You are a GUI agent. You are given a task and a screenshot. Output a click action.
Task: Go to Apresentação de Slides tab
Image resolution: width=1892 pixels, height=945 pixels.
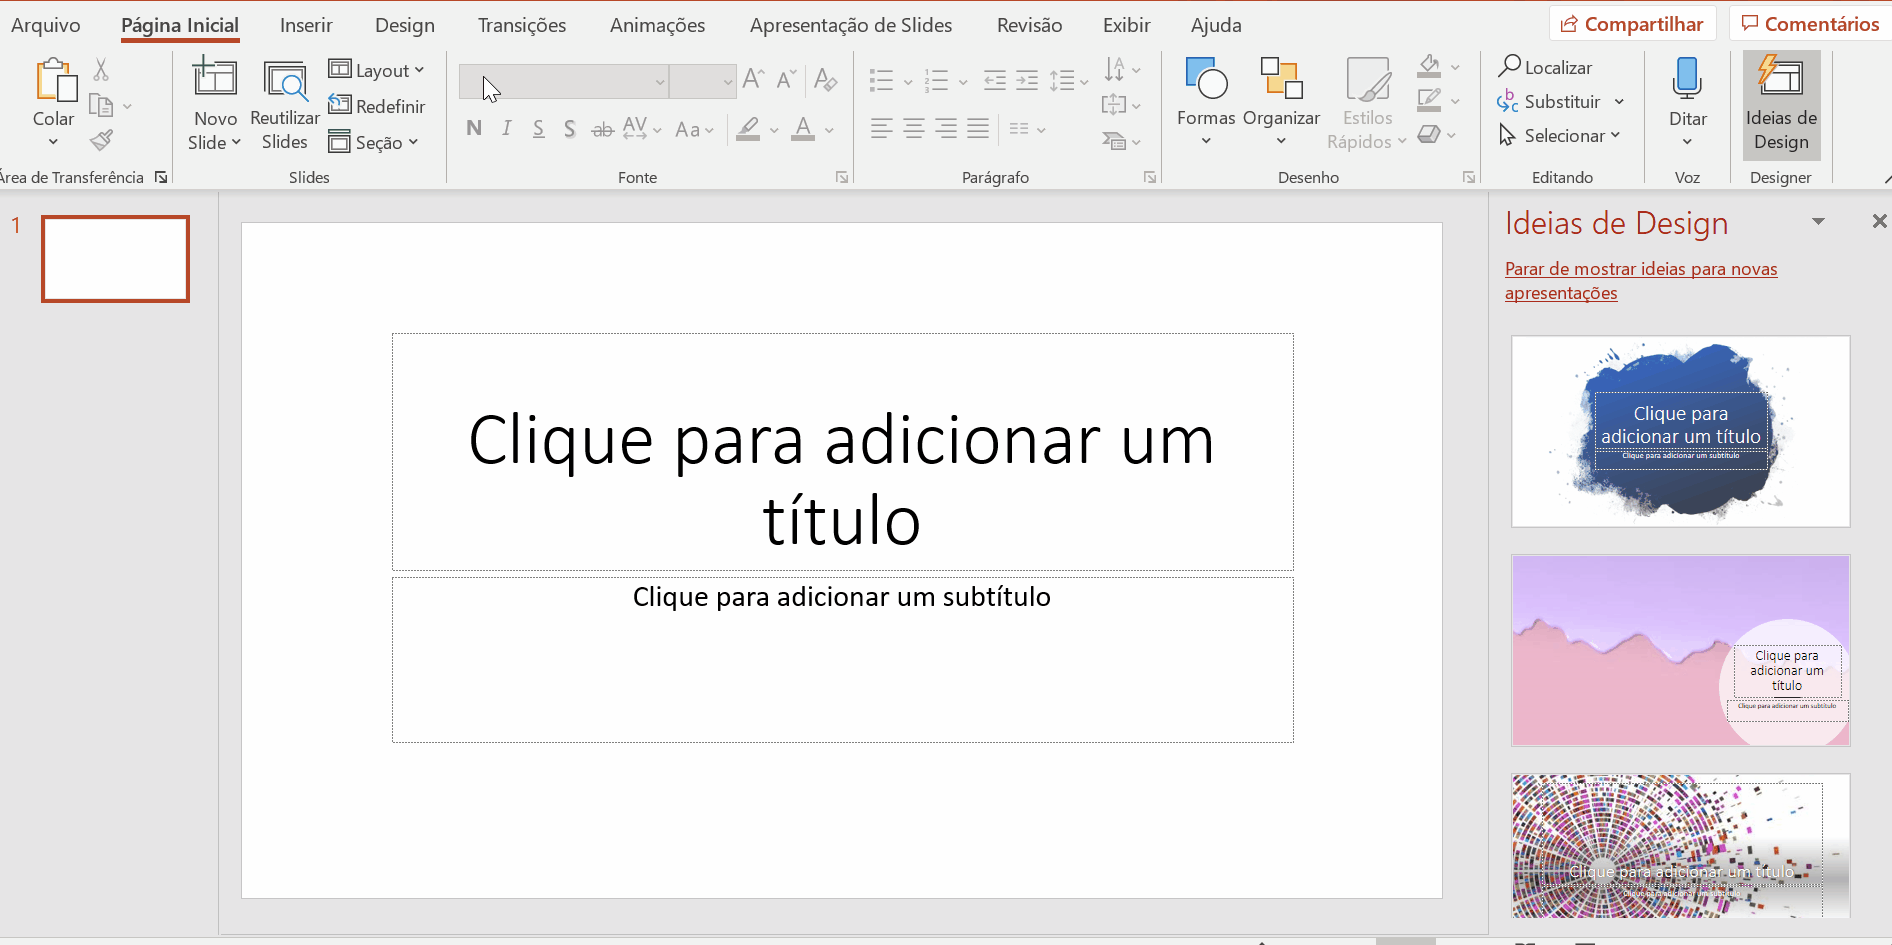[851, 25]
